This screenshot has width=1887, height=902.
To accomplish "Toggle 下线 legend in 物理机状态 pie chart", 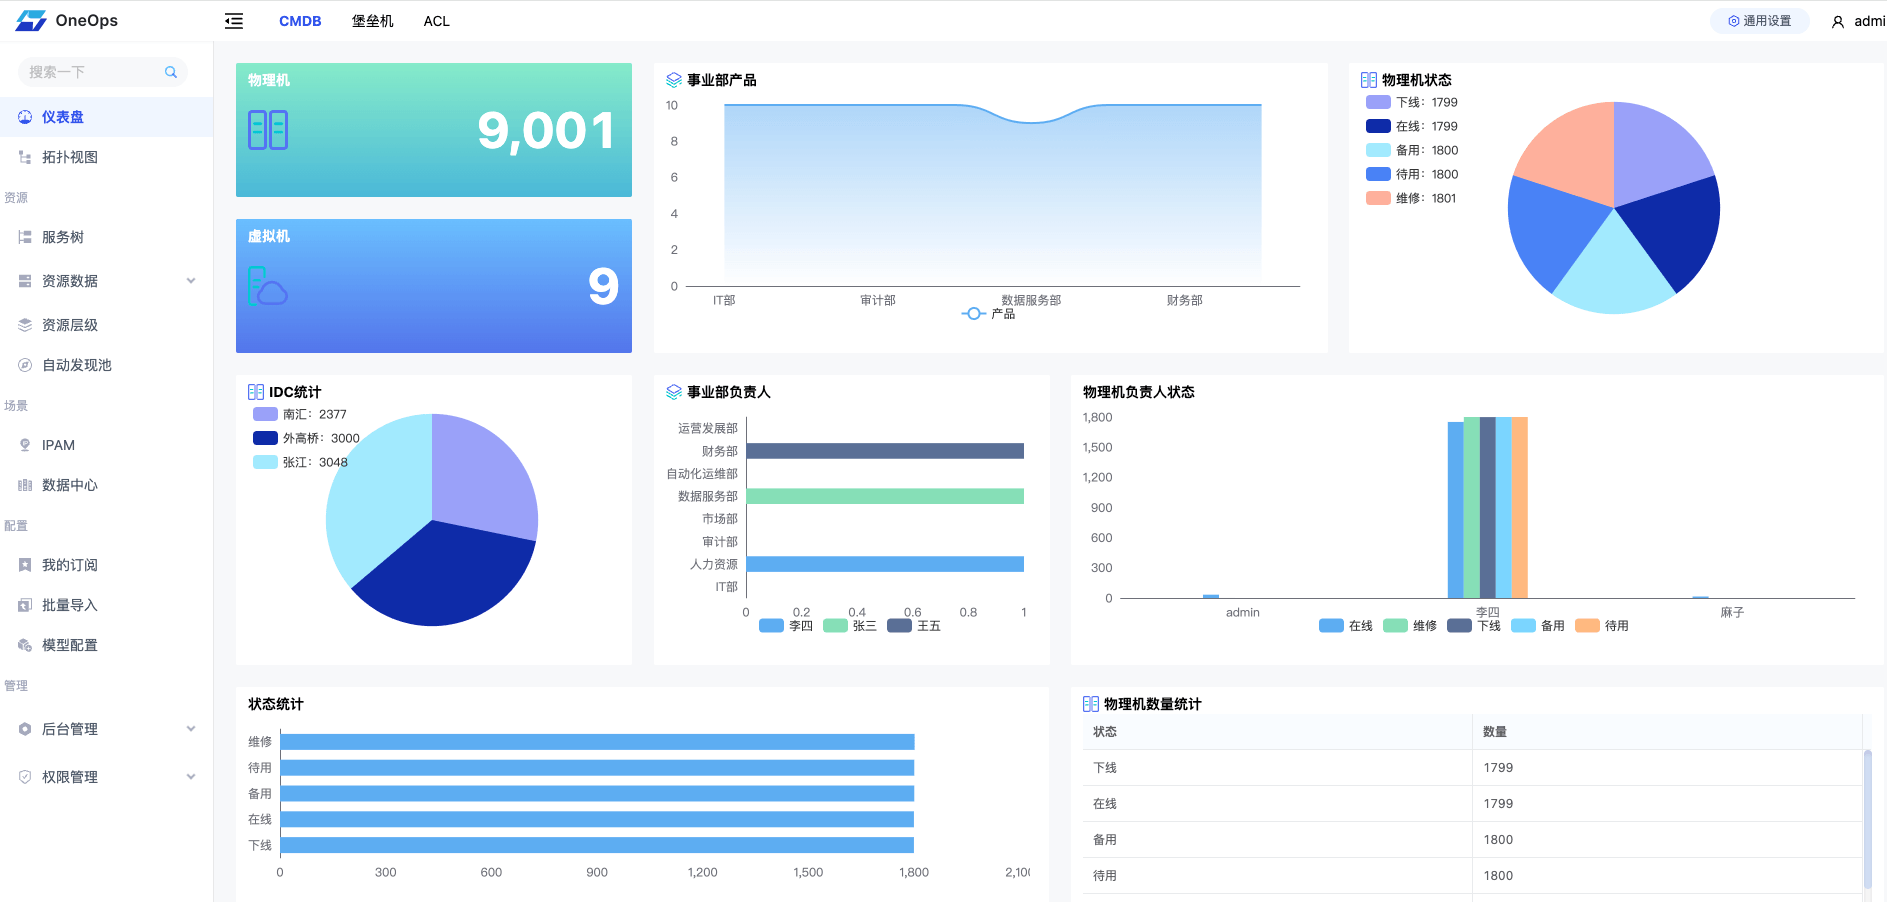I will coord(1410,102).
